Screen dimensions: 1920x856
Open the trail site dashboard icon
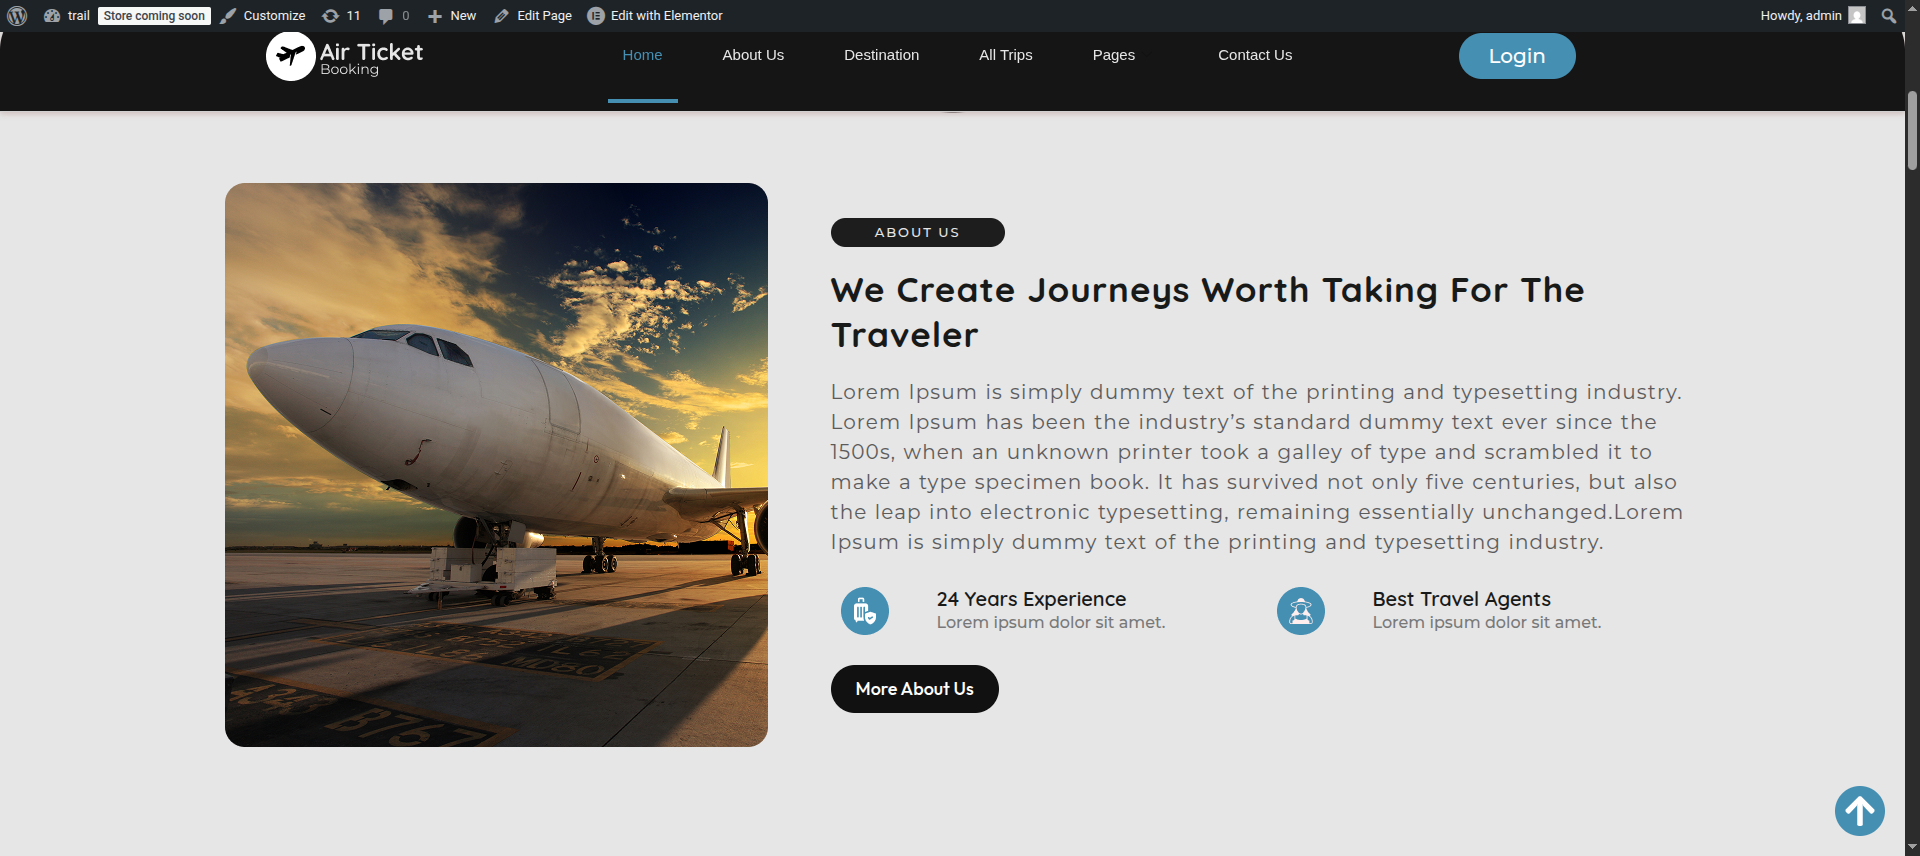click(x=52, y=16)
